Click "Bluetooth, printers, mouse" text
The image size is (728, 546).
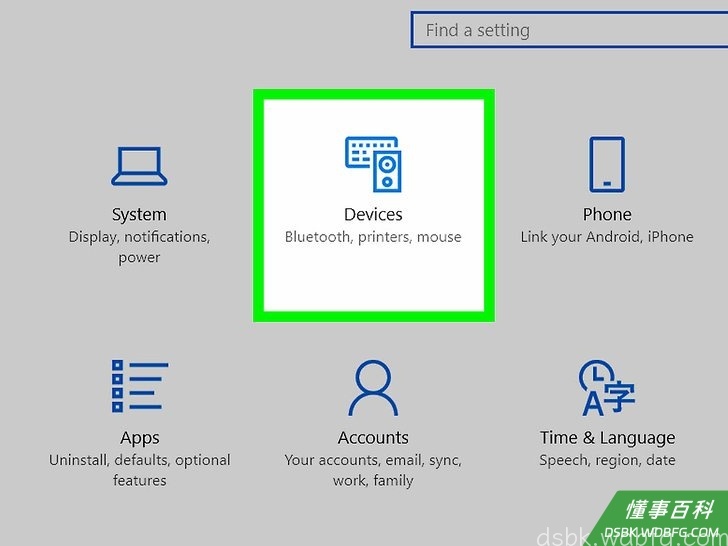point(373,237)
